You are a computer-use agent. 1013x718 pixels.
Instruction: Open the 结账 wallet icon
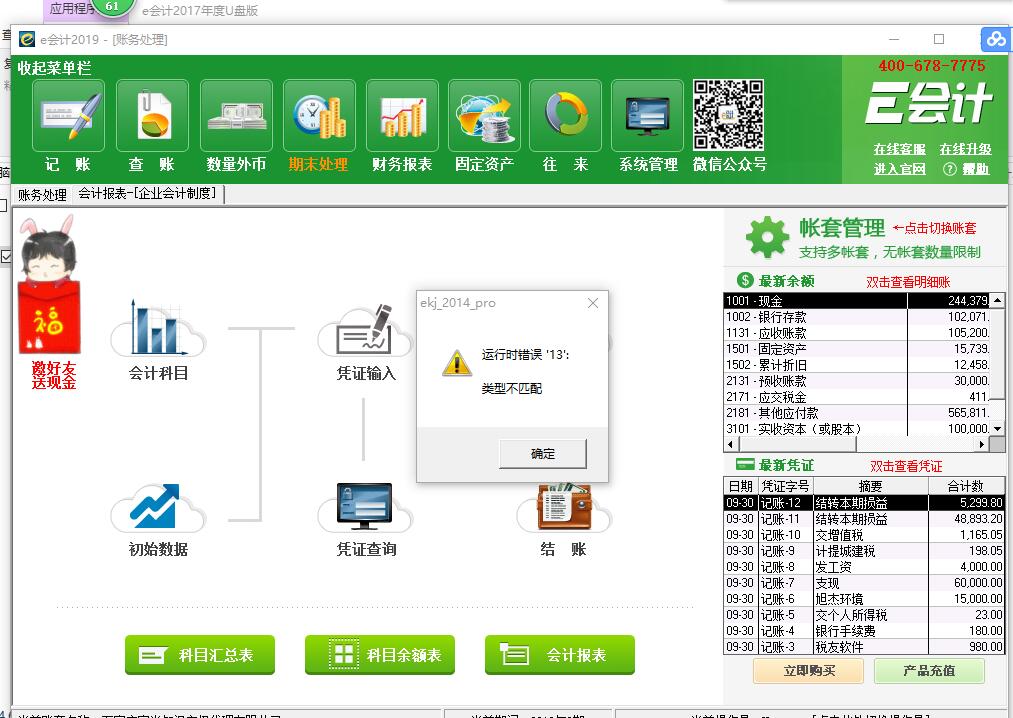pos(563,507)
